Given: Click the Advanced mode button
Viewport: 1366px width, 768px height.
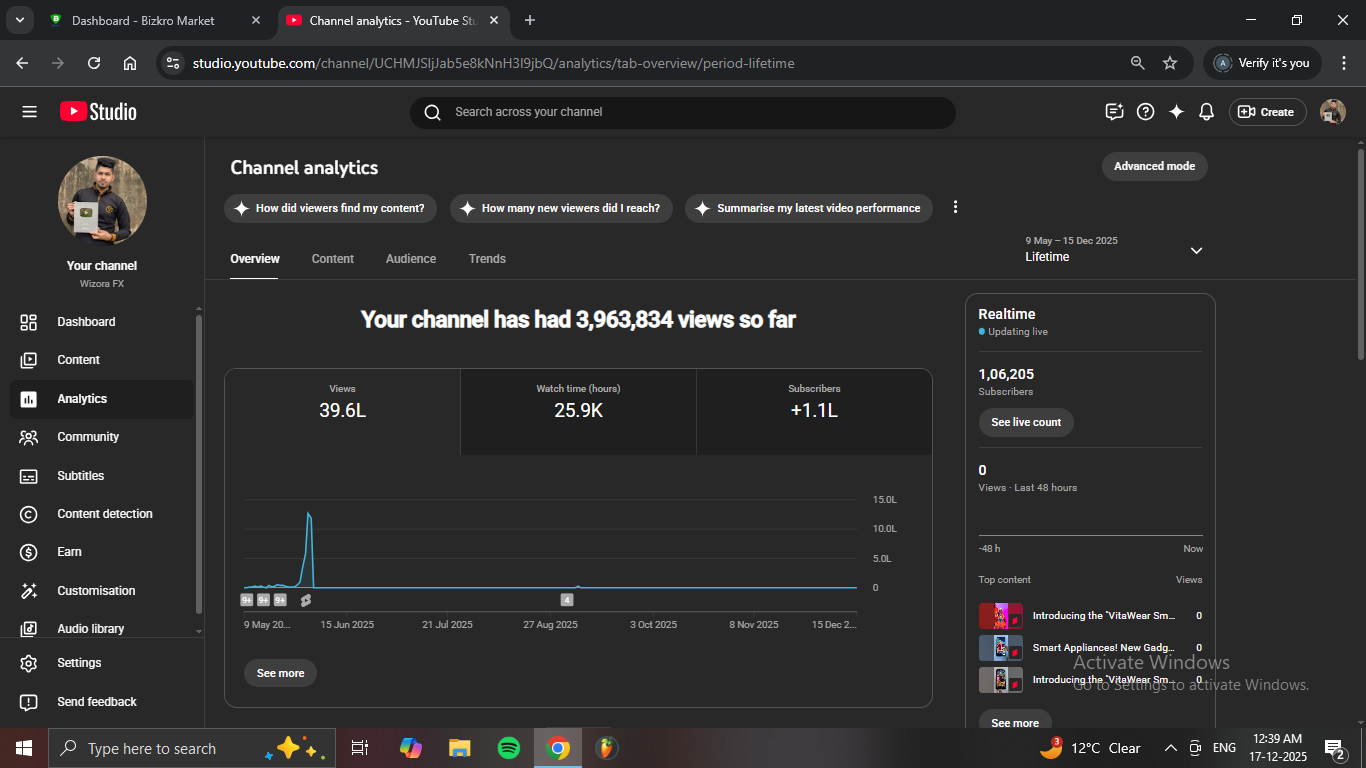Looking at the screenshot, I should pyautogui.click(x=1154, y=166).
